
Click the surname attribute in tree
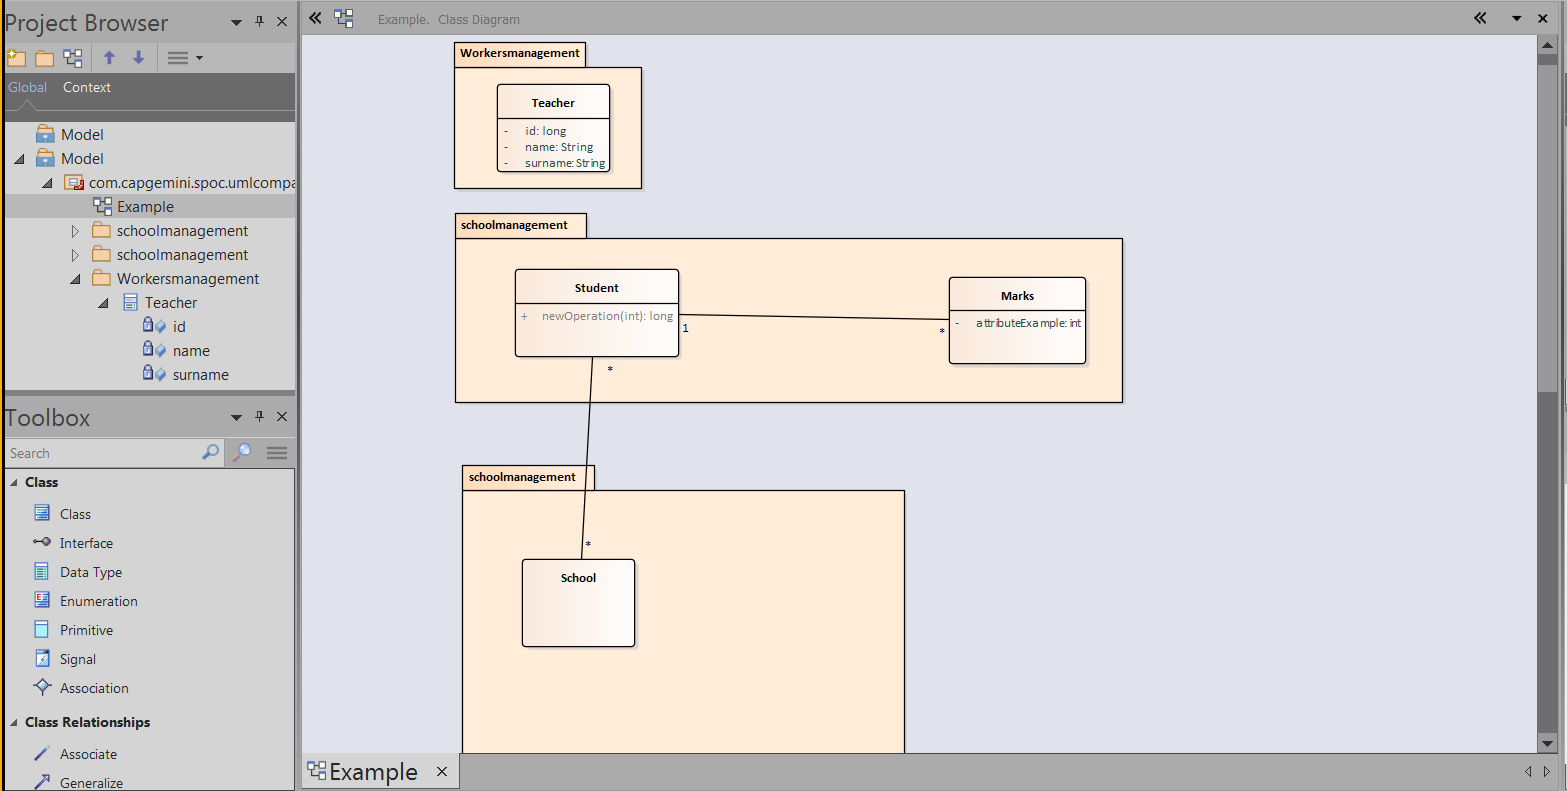(x=200, y=375)
